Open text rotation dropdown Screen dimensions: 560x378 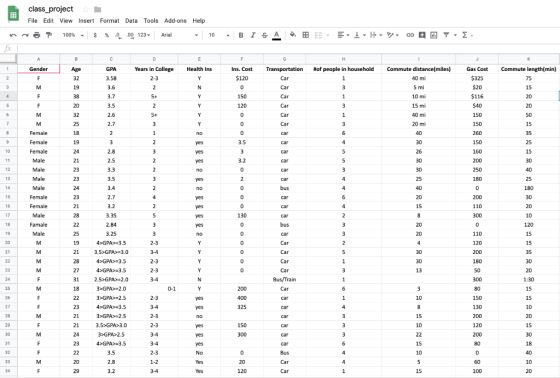393,35
